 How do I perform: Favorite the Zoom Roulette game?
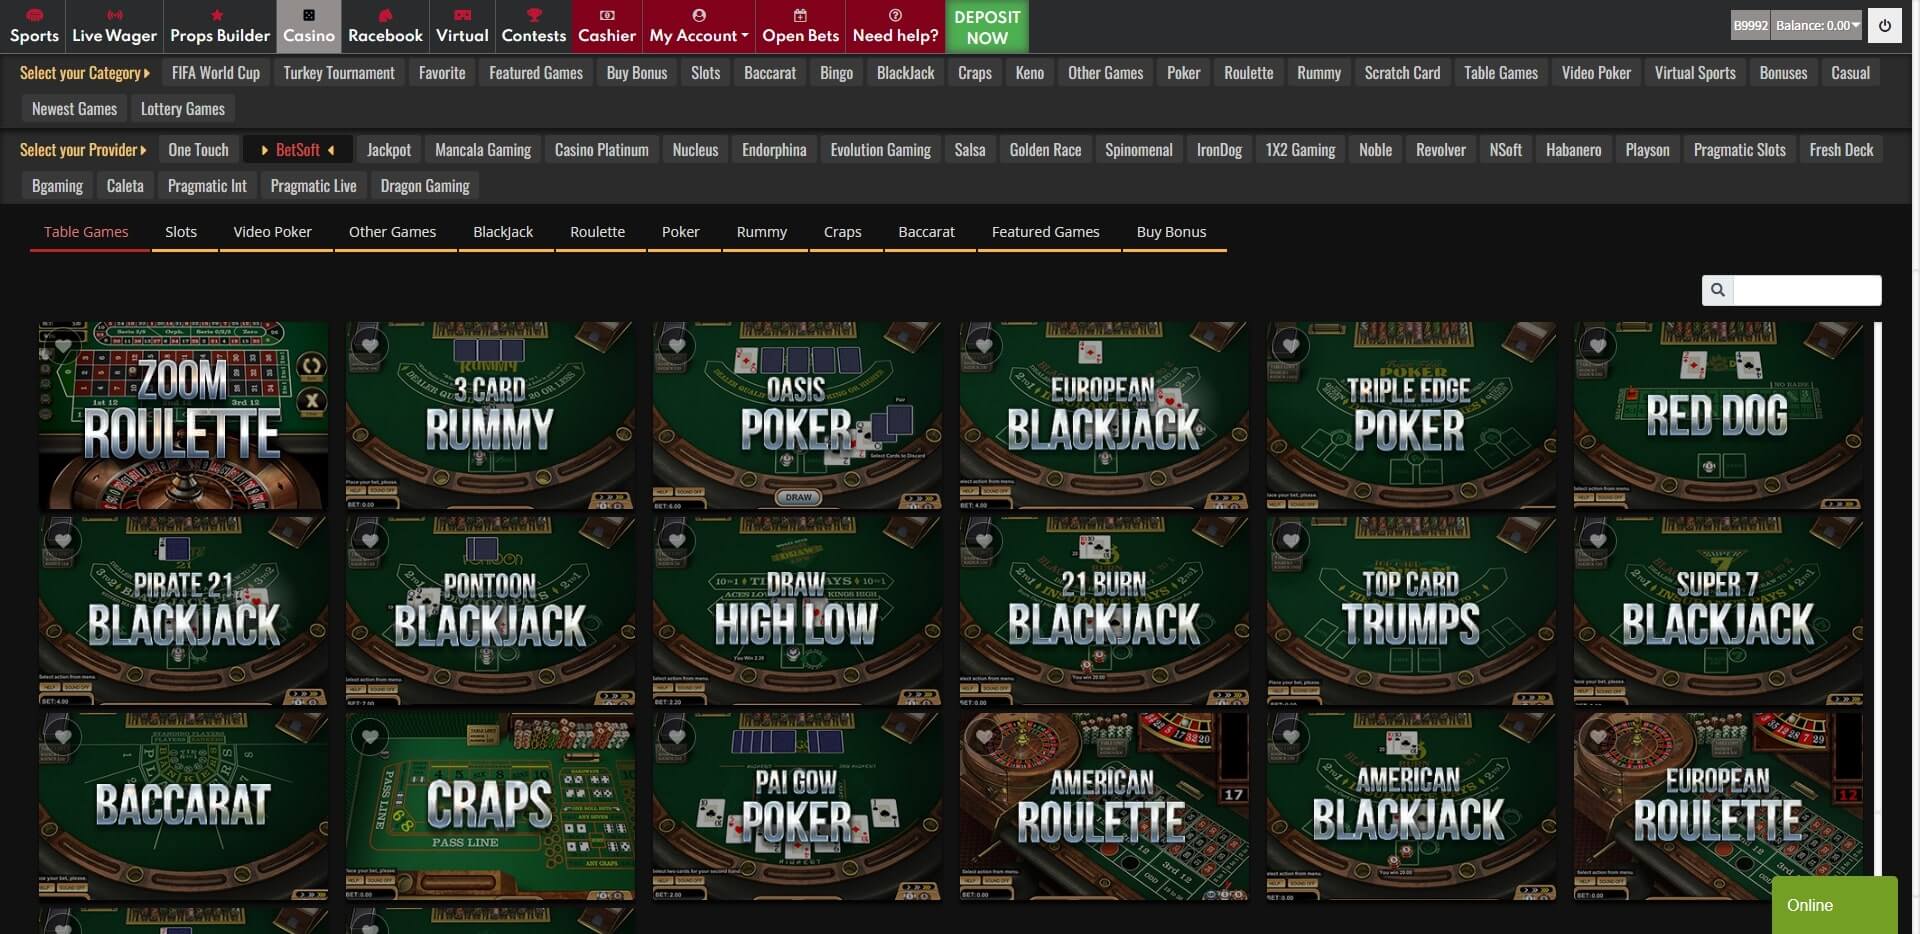point(64,347)
